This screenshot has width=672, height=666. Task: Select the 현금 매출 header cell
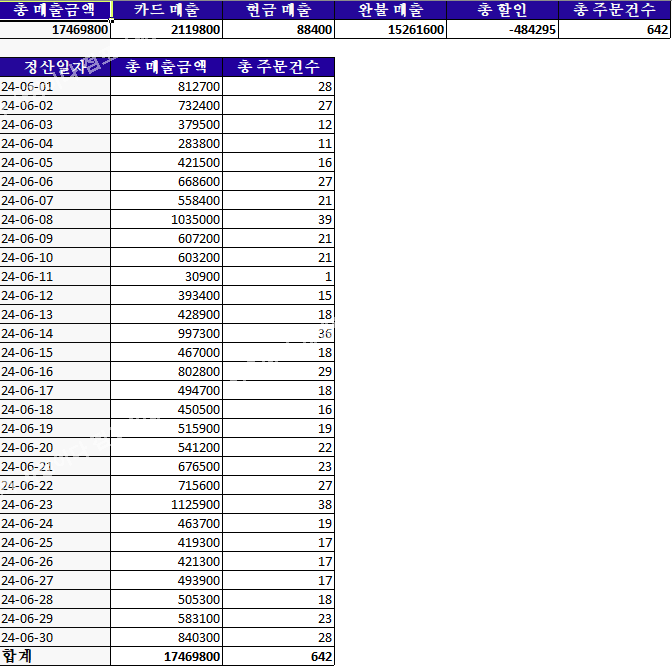pyautogui.click(x=279, y=10)
